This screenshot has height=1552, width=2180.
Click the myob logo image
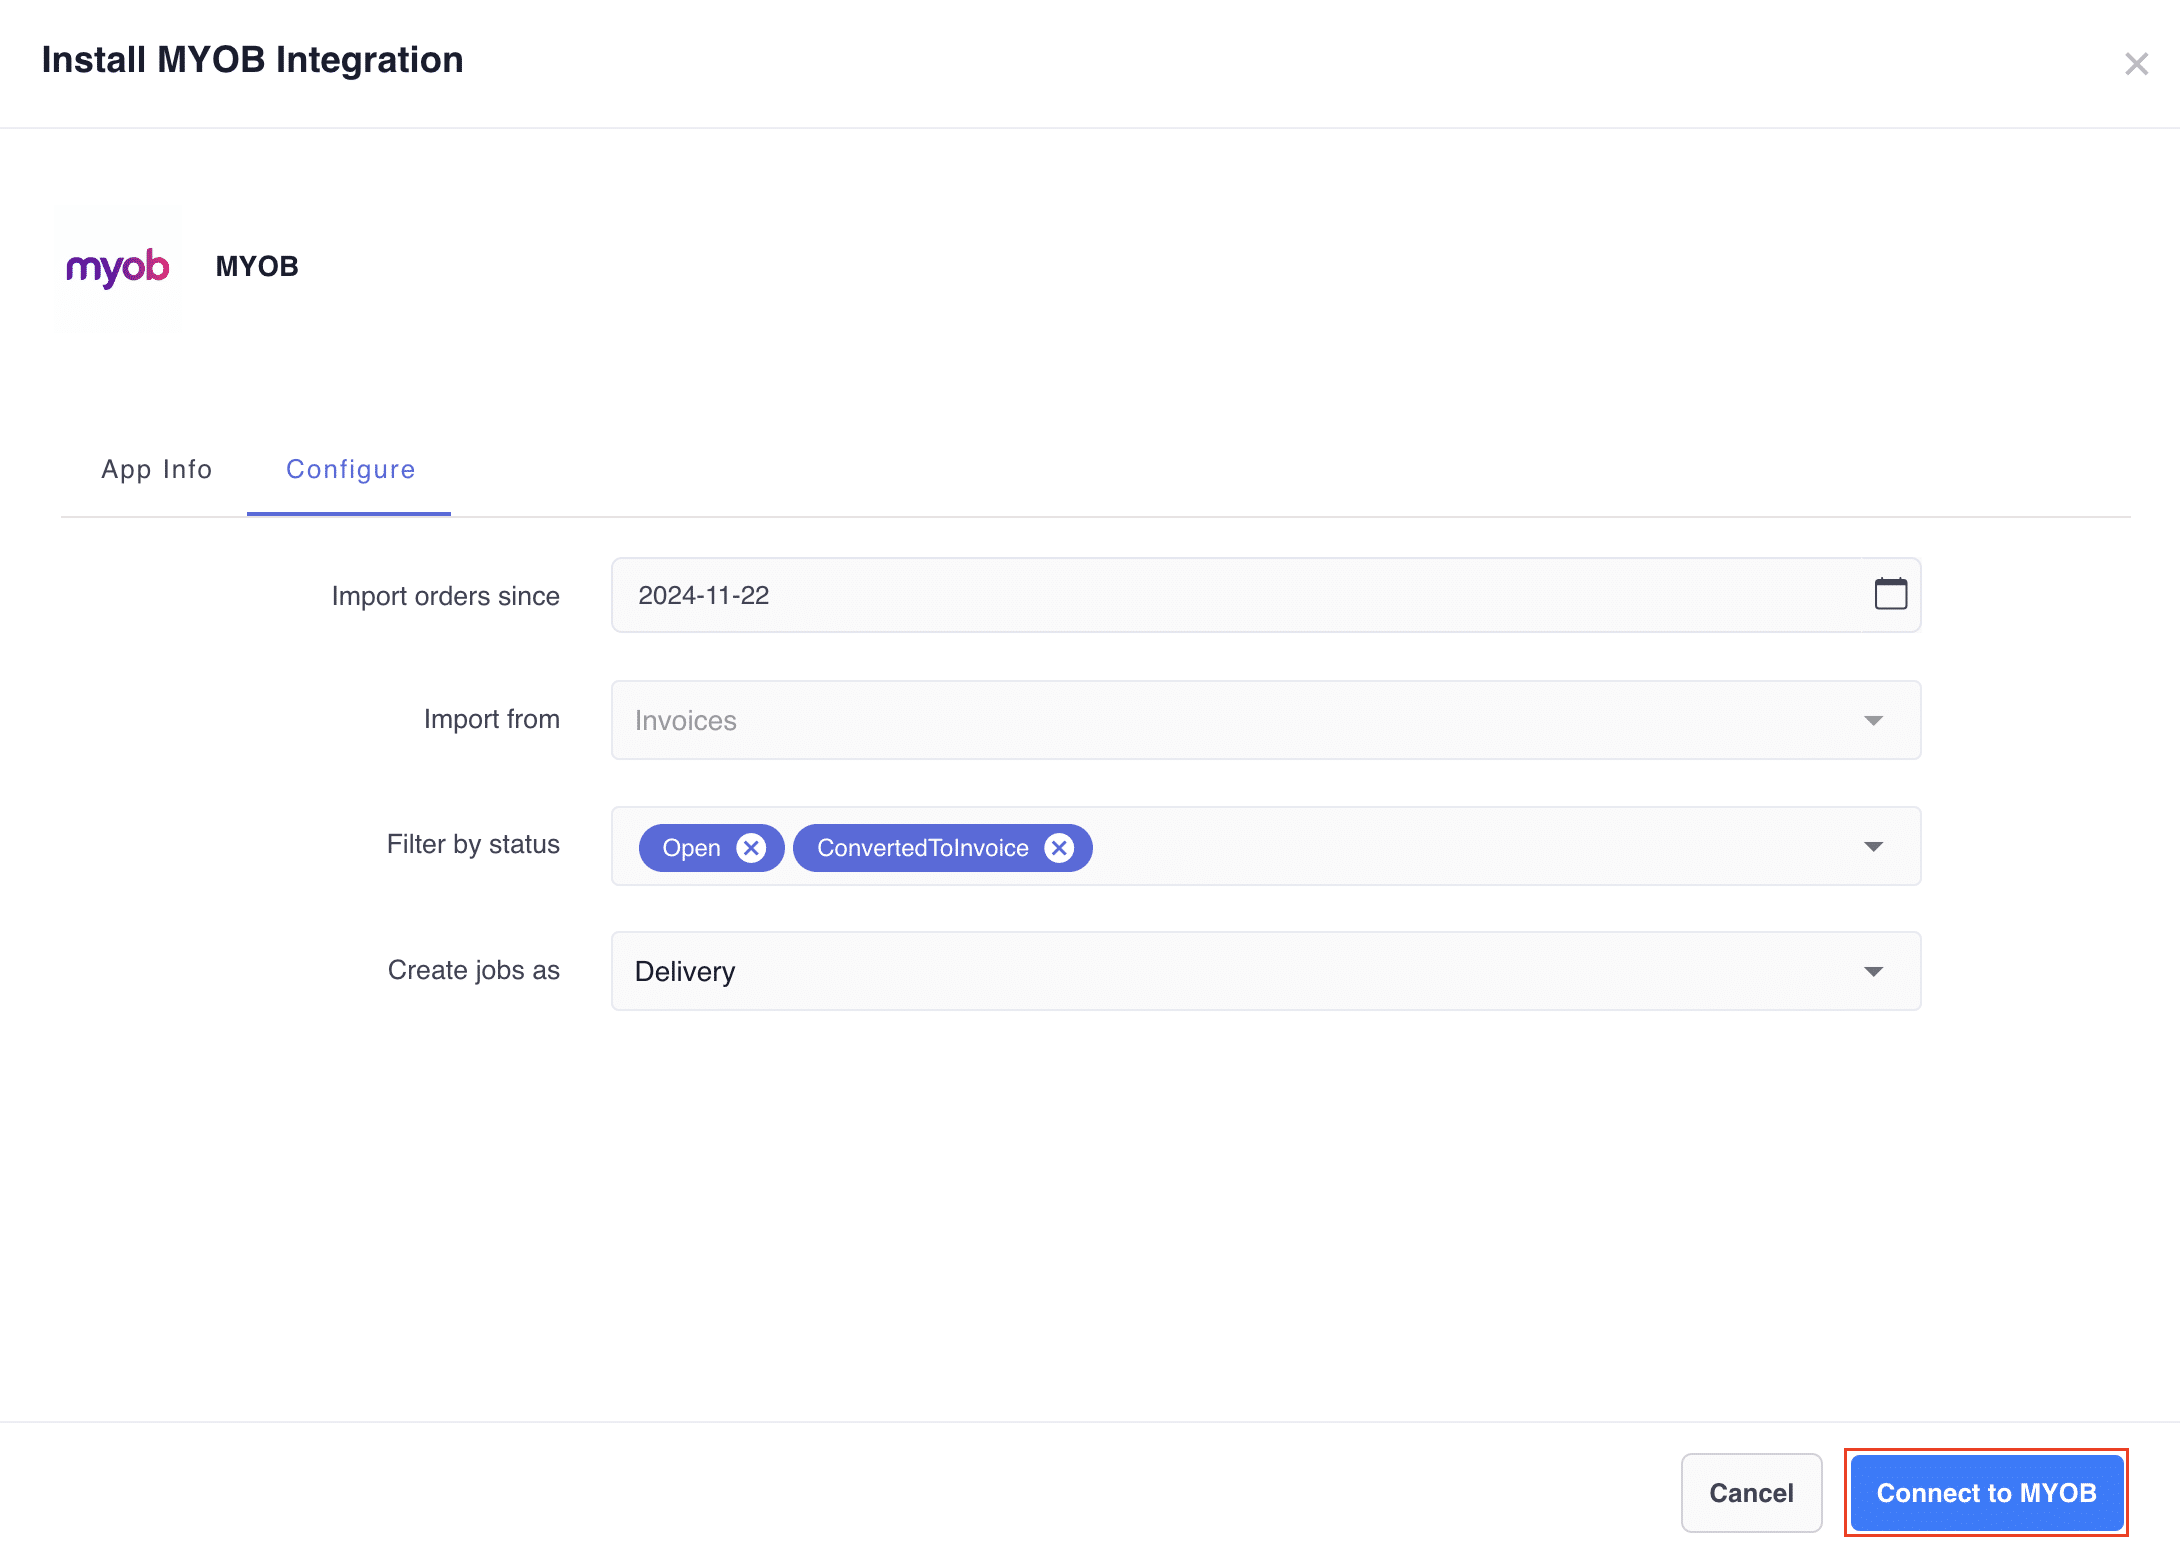[118, 267]
